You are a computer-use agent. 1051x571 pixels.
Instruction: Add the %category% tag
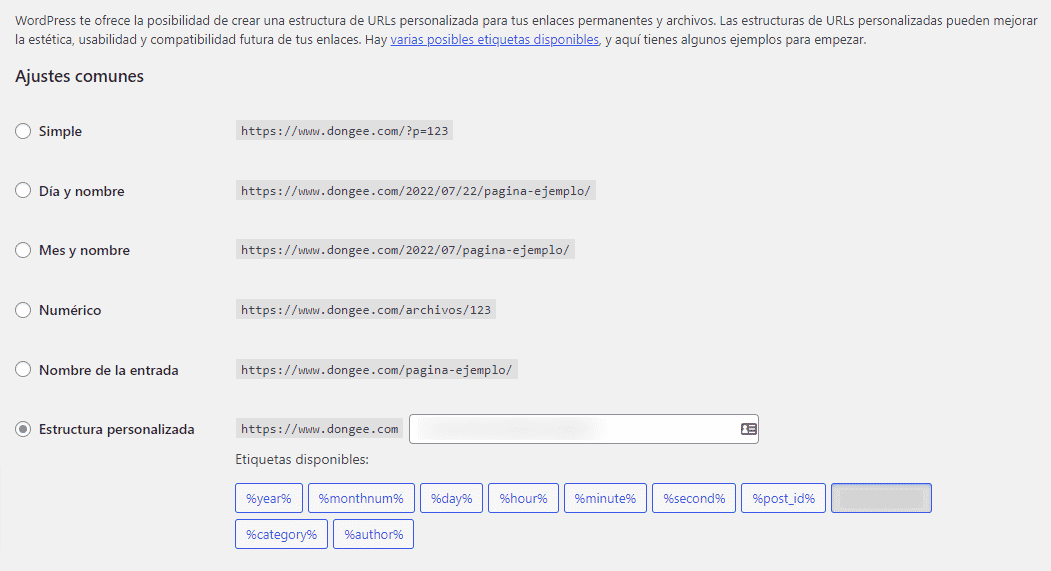(282, 534)
